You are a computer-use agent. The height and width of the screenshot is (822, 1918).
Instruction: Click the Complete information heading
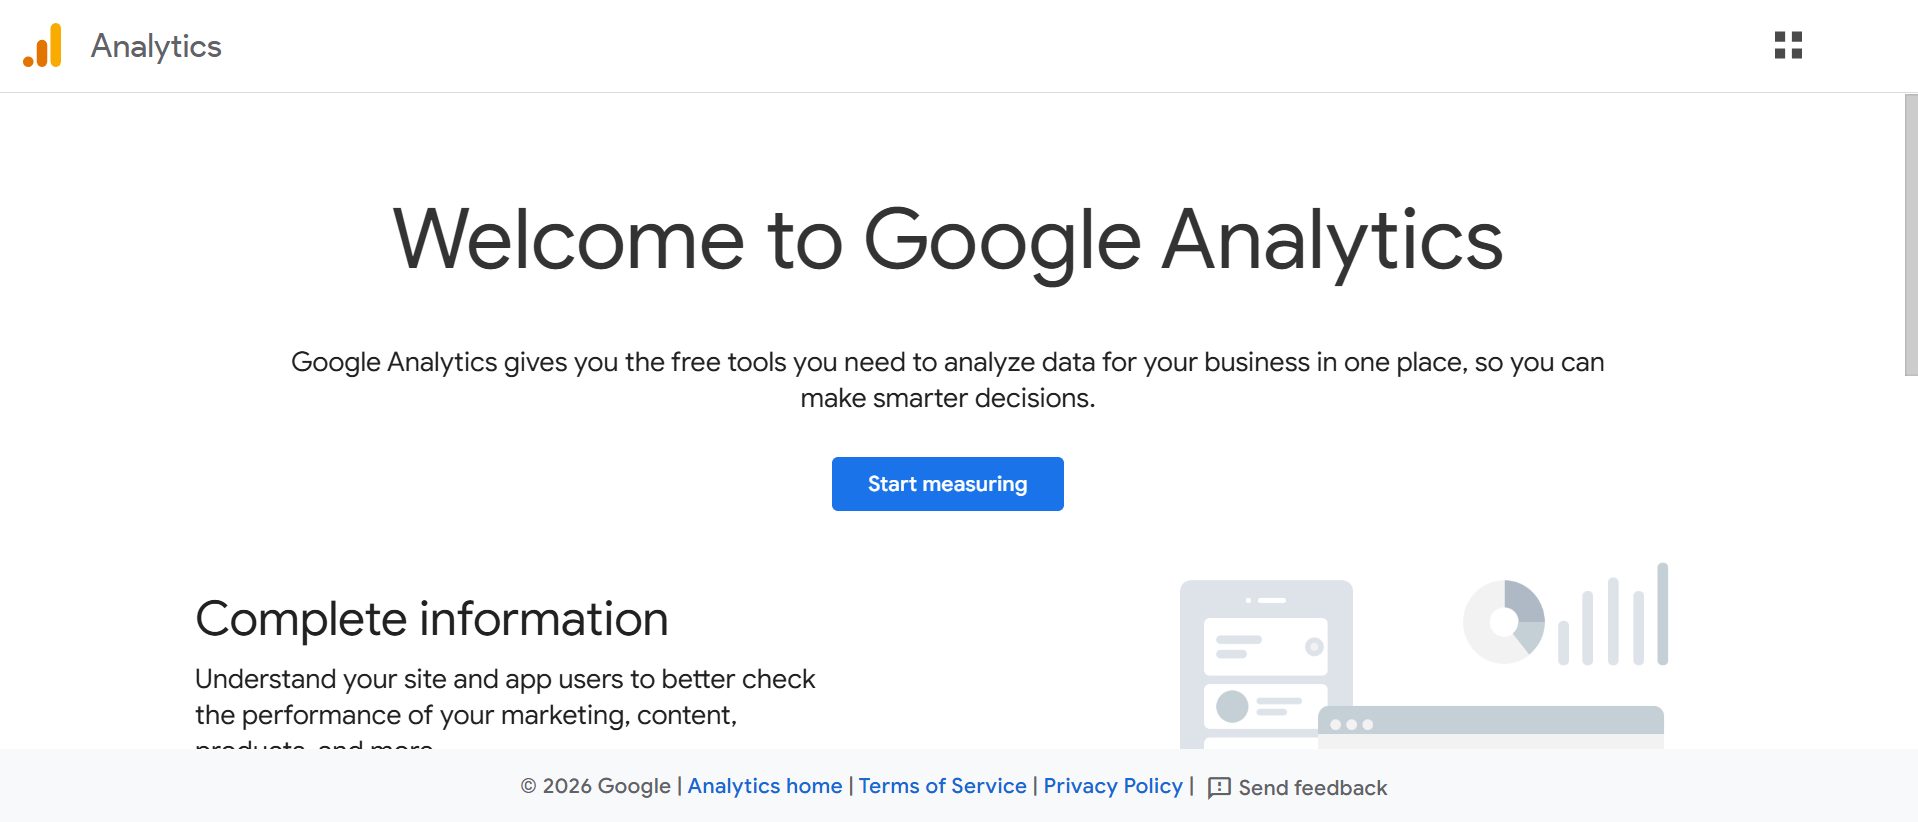[431, 619]
